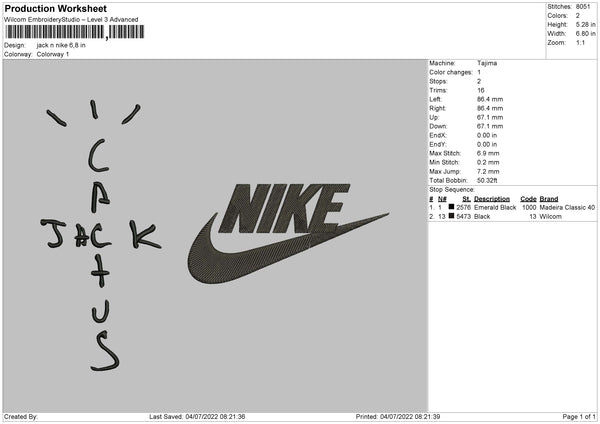Click the "EndX:" label
This screenshot has width=600, height=424.
[438, 135]
